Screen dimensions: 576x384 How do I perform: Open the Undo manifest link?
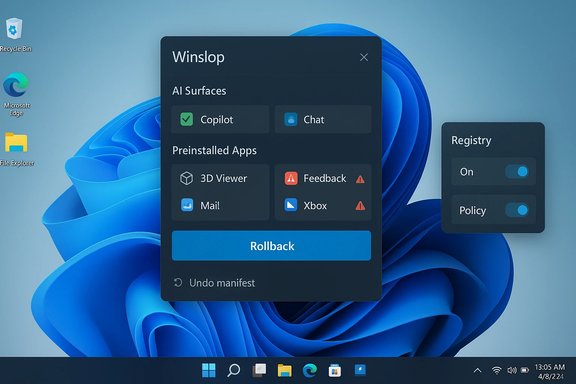[222, 283]
